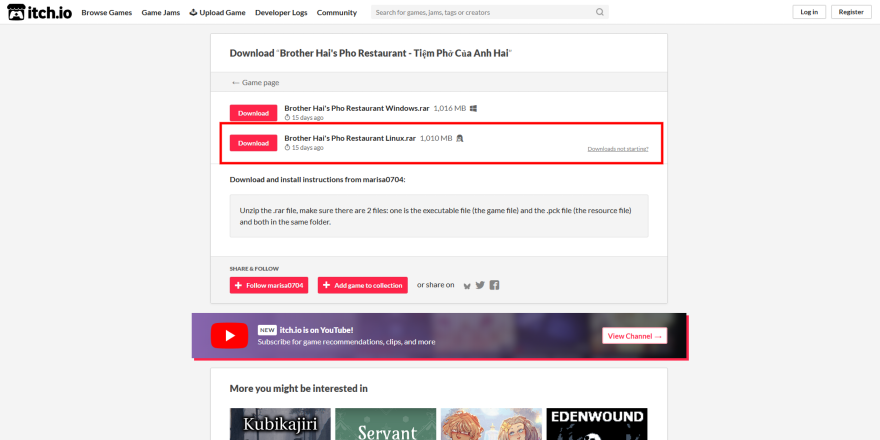
Task: Click the search magnifier icon
Action: point(599,13)
